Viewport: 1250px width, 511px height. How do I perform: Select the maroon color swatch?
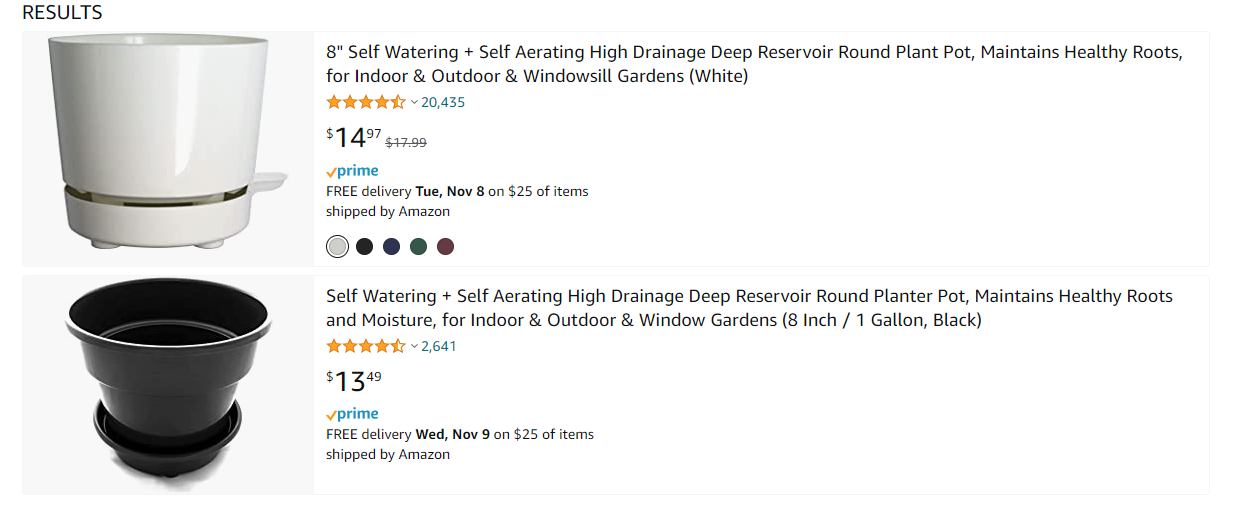(x=445, y=246)
